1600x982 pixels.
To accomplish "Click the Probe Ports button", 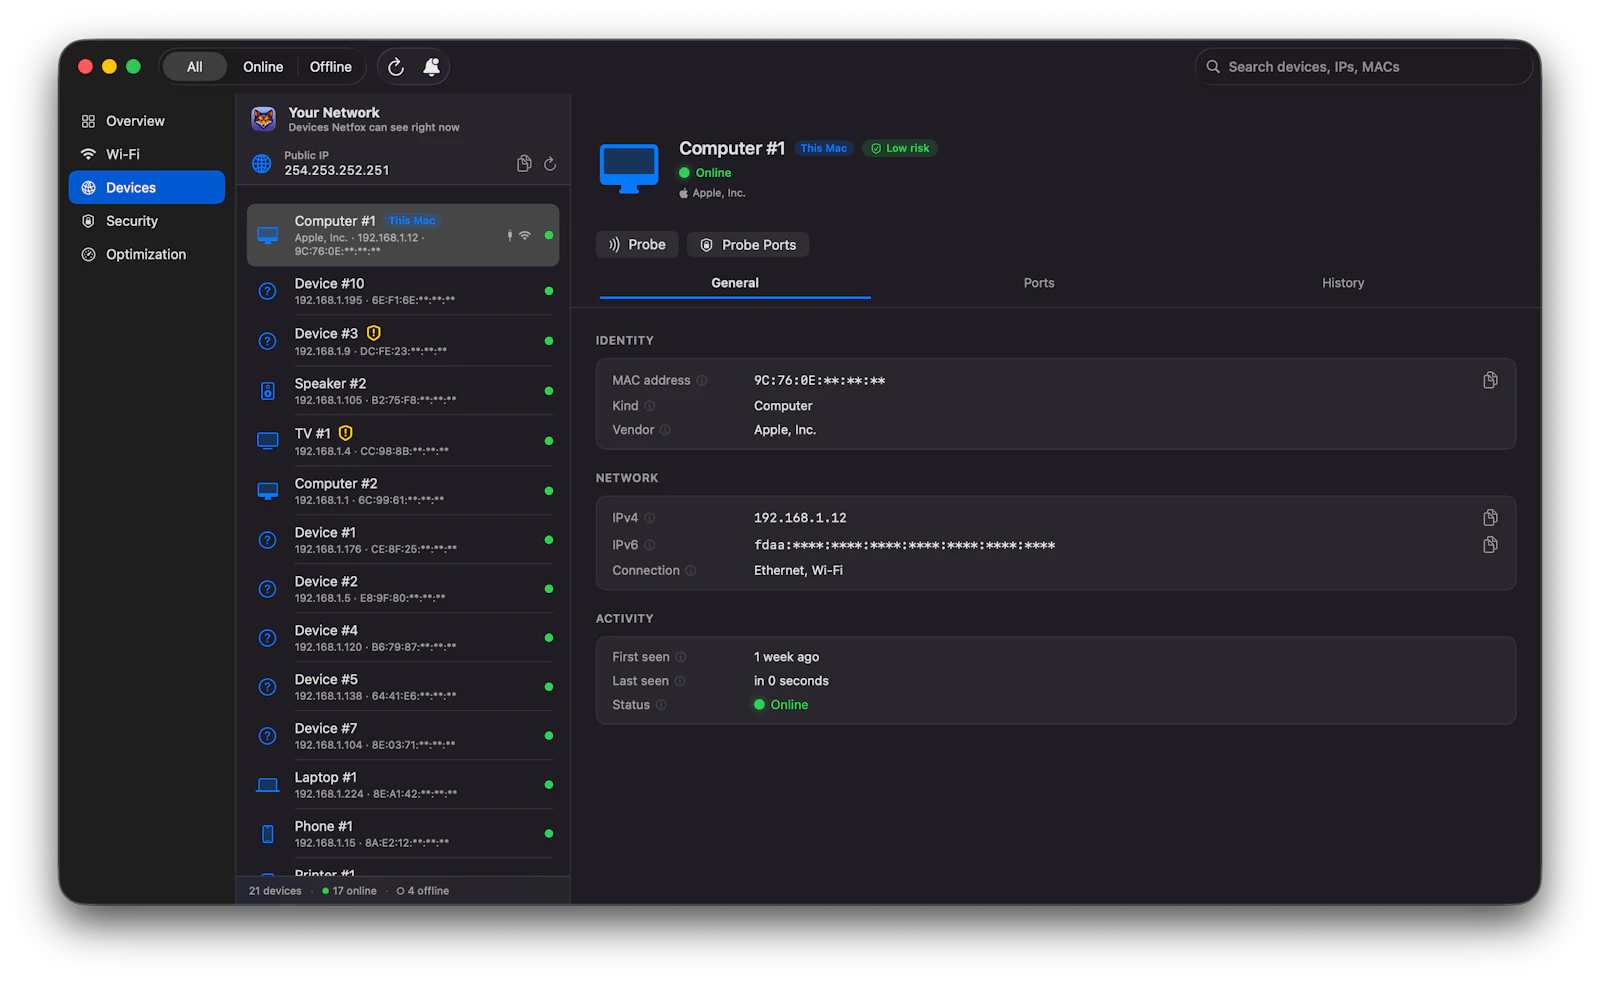I will (x=748, y=244).
